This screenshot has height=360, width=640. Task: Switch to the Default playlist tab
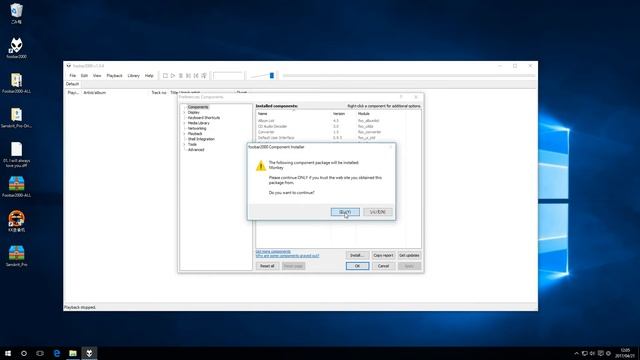pos(72,84)
